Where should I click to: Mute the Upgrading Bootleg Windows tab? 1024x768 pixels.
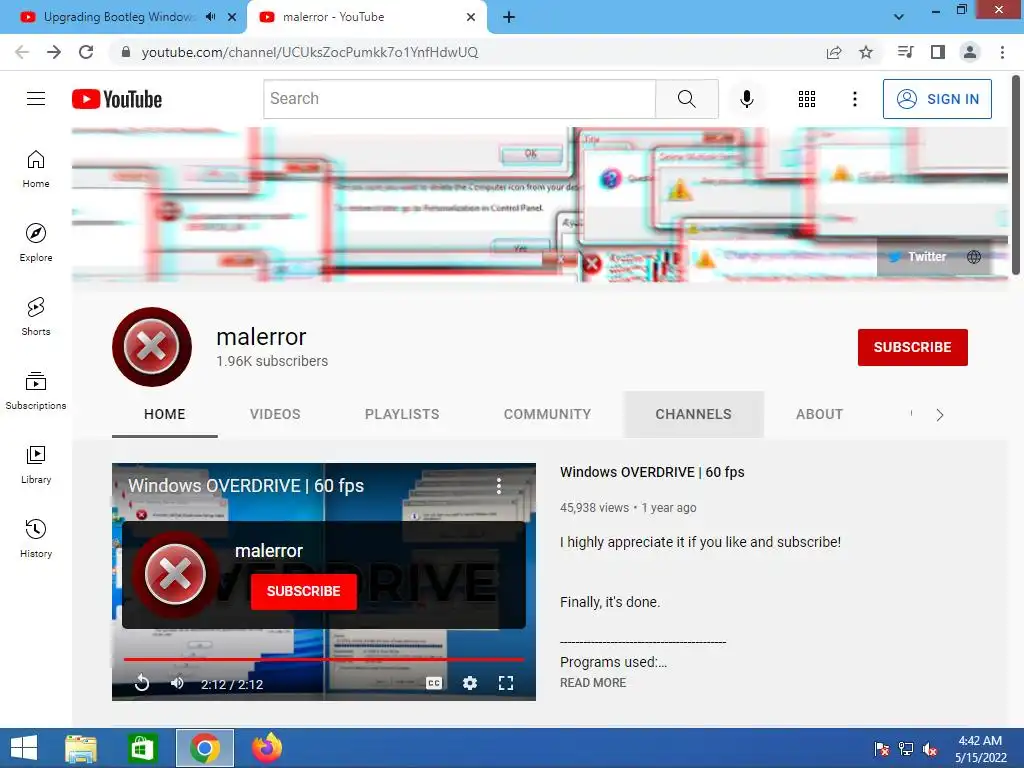coord(210,17)
